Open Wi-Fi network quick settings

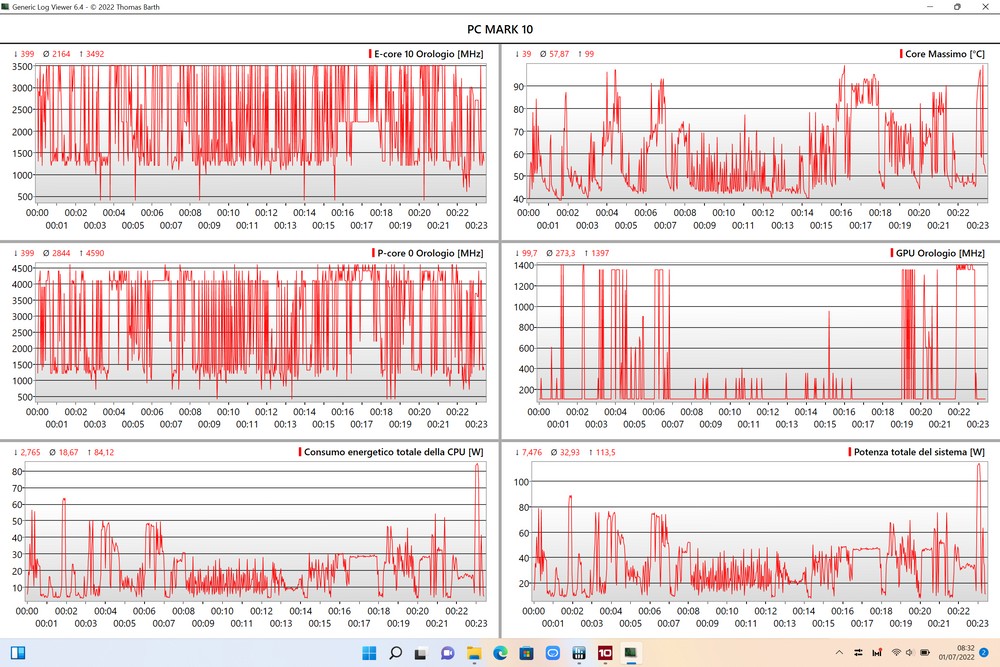(x=896, y=652)
